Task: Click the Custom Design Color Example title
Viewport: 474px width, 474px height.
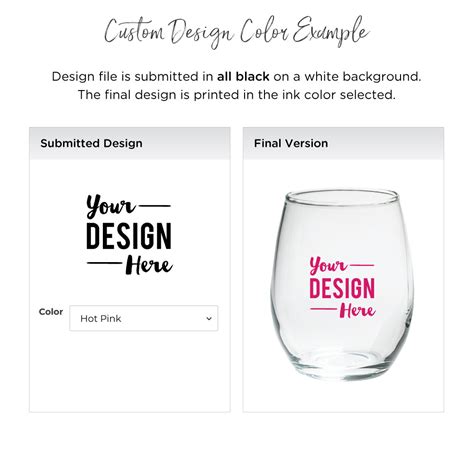Action: click(x=237, y=32)
